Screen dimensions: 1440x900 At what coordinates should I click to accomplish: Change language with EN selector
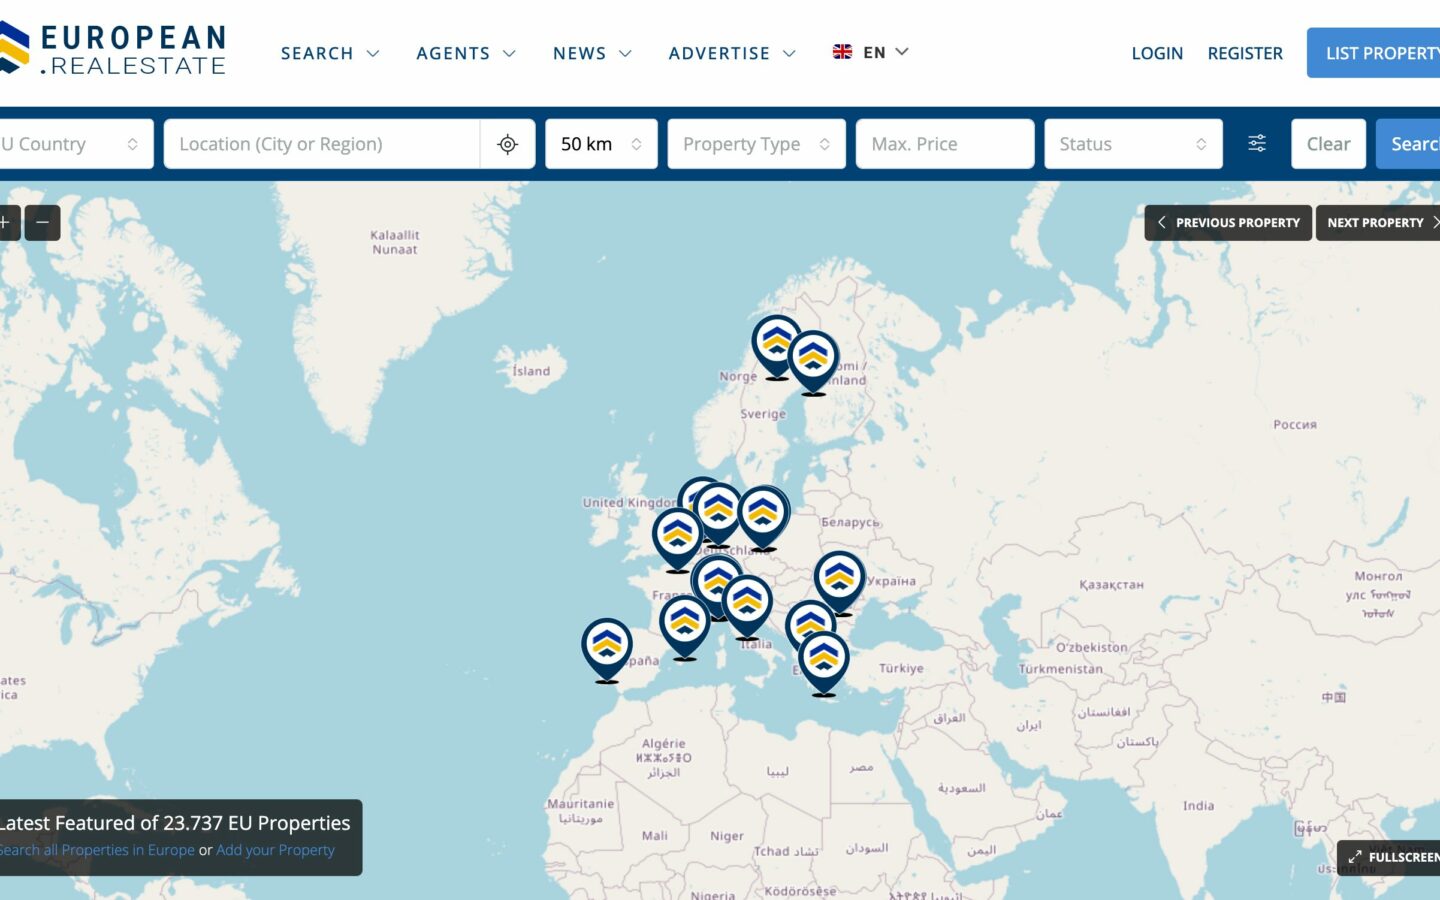[x=871, y=52]
